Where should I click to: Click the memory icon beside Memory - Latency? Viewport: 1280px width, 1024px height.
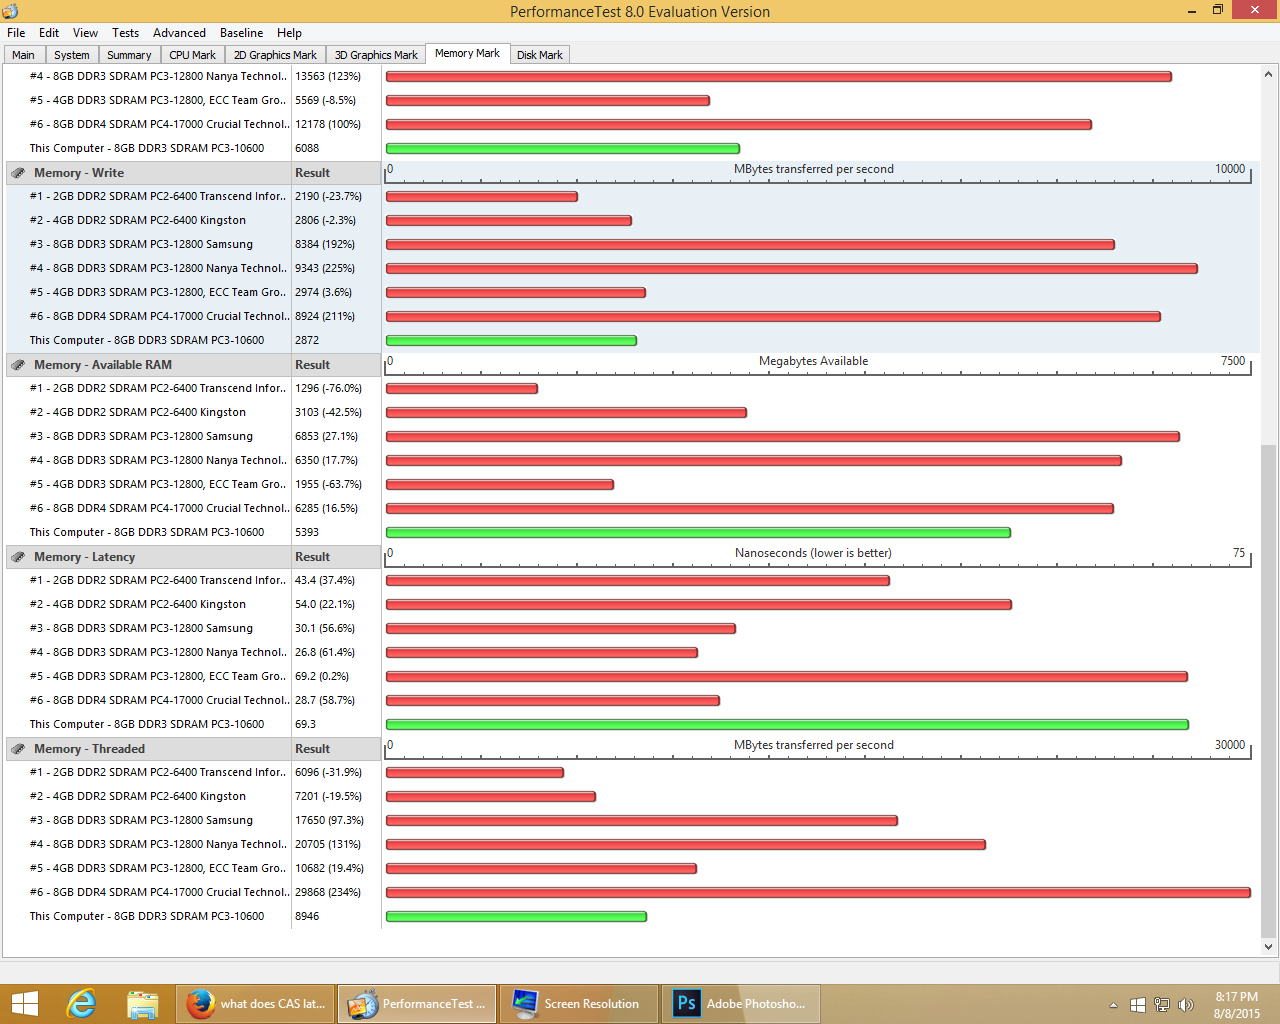coord(18,557)
